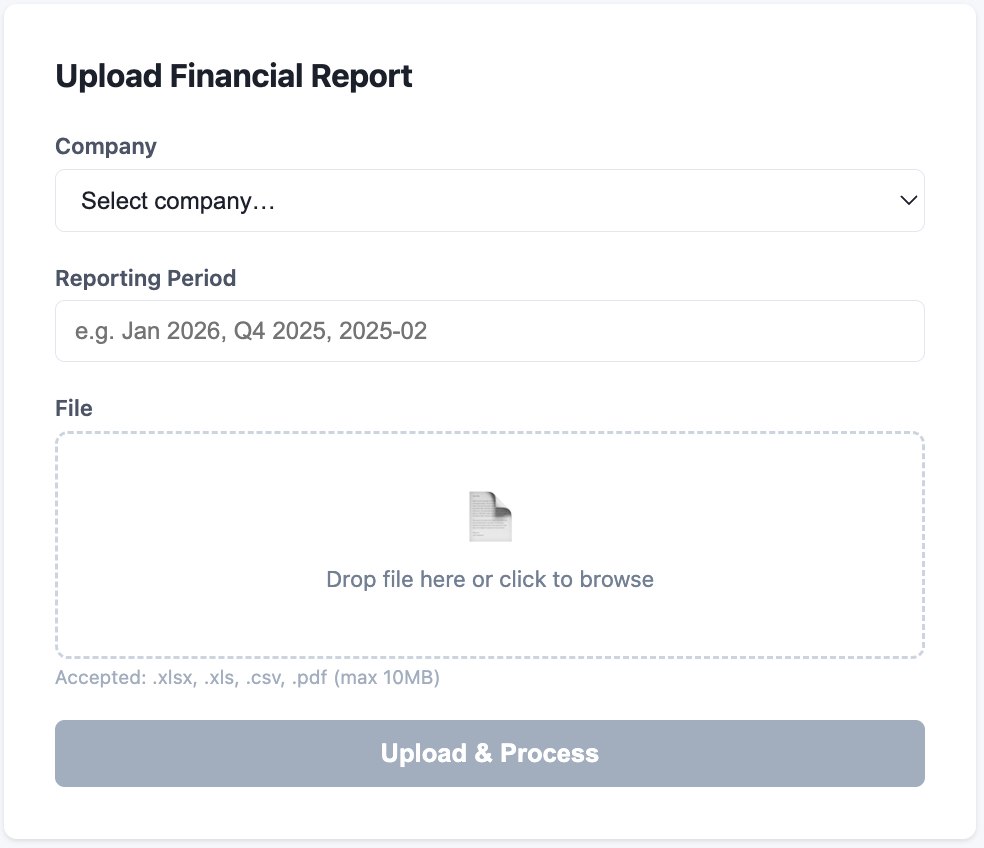This screenshot has width=984, height=848.
Task: Click the chevron arrow on the company selector
Action: click(908, 200)
